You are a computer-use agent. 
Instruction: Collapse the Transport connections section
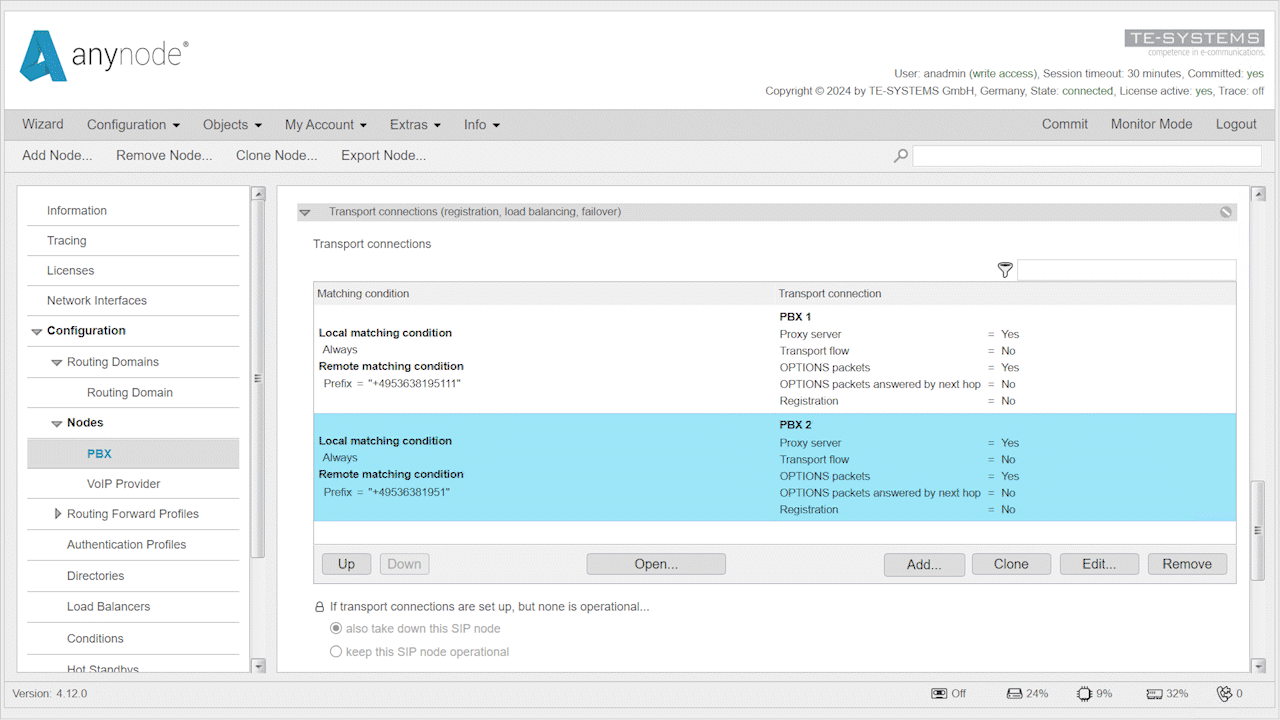pos(306,212)
